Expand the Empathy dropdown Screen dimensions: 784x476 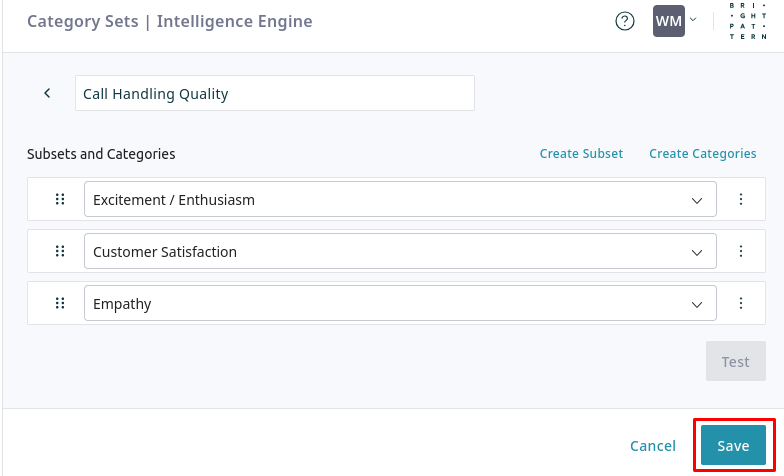[697, 304]
